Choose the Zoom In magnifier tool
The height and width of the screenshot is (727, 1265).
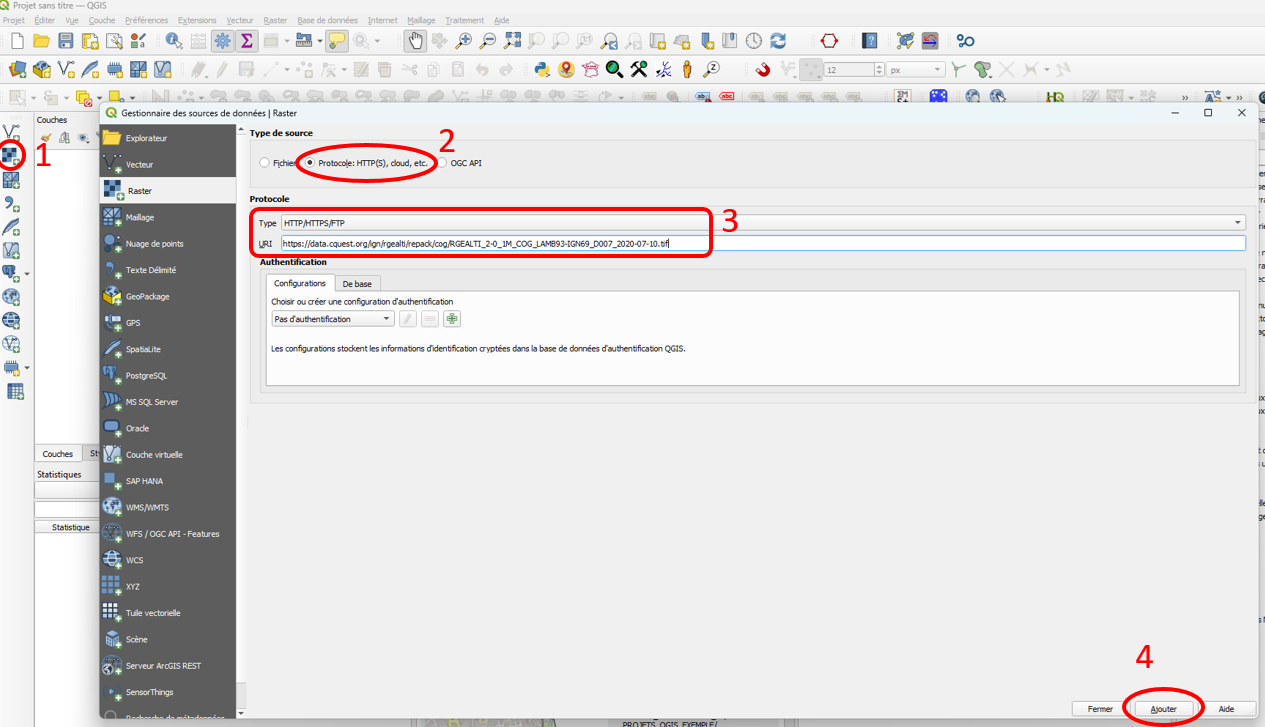pos(464,41)
